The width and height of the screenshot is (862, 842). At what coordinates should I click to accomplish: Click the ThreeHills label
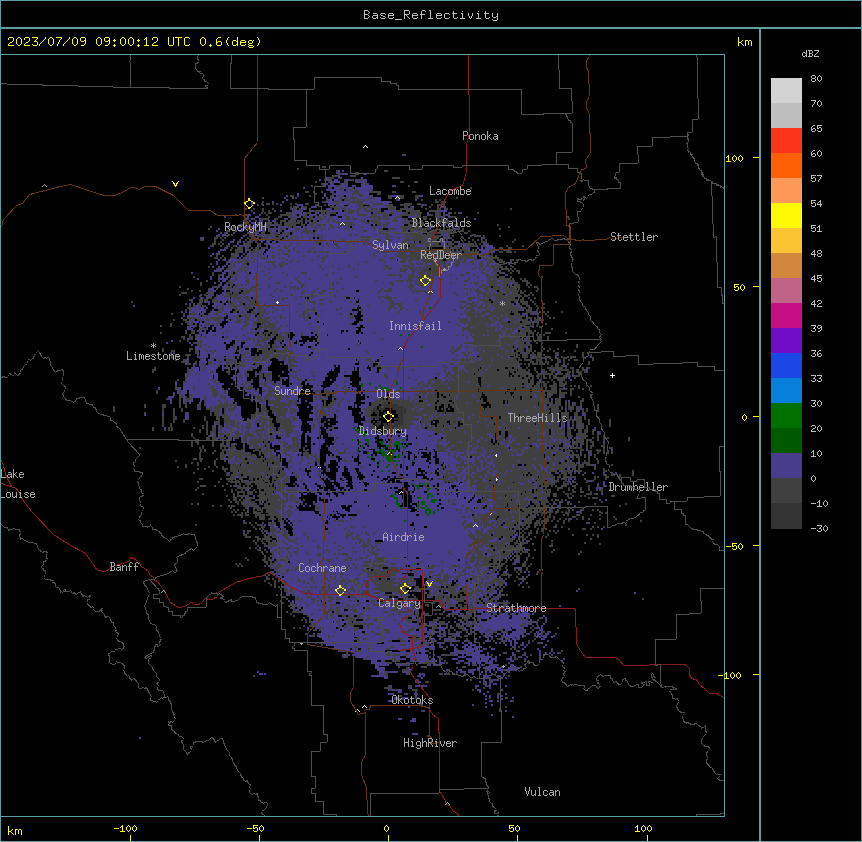[537, 418]
